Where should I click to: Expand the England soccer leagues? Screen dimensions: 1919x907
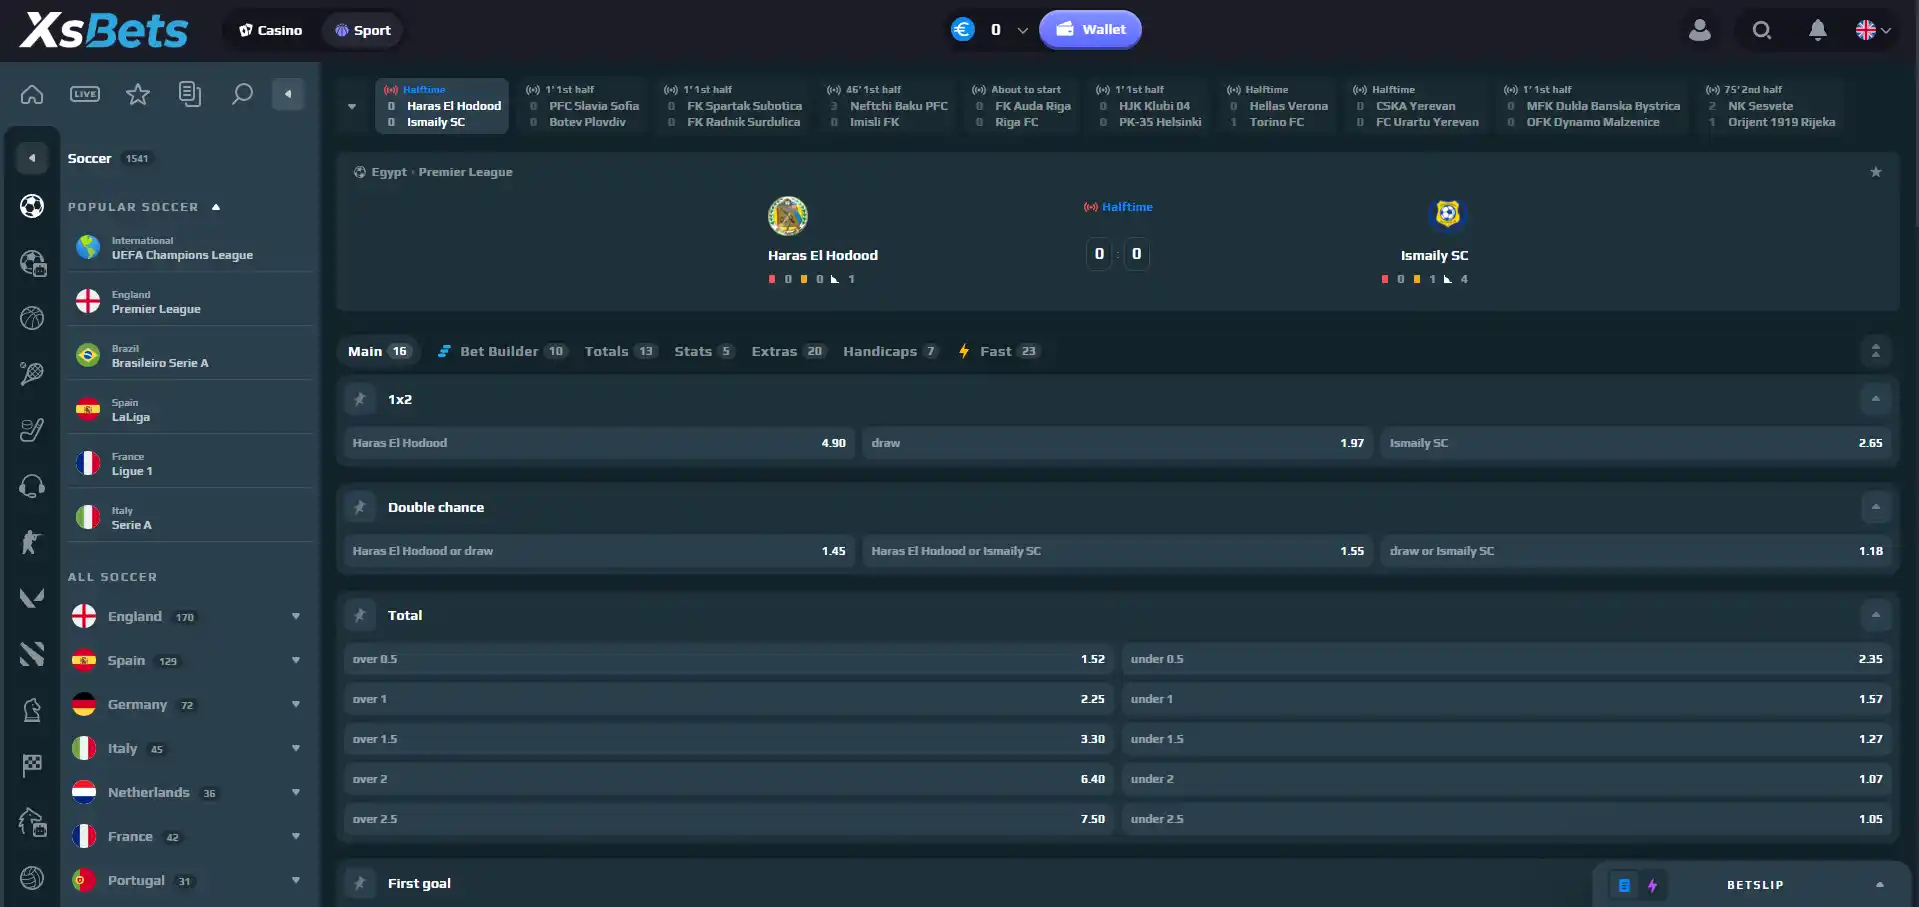(x=296, y=616)
